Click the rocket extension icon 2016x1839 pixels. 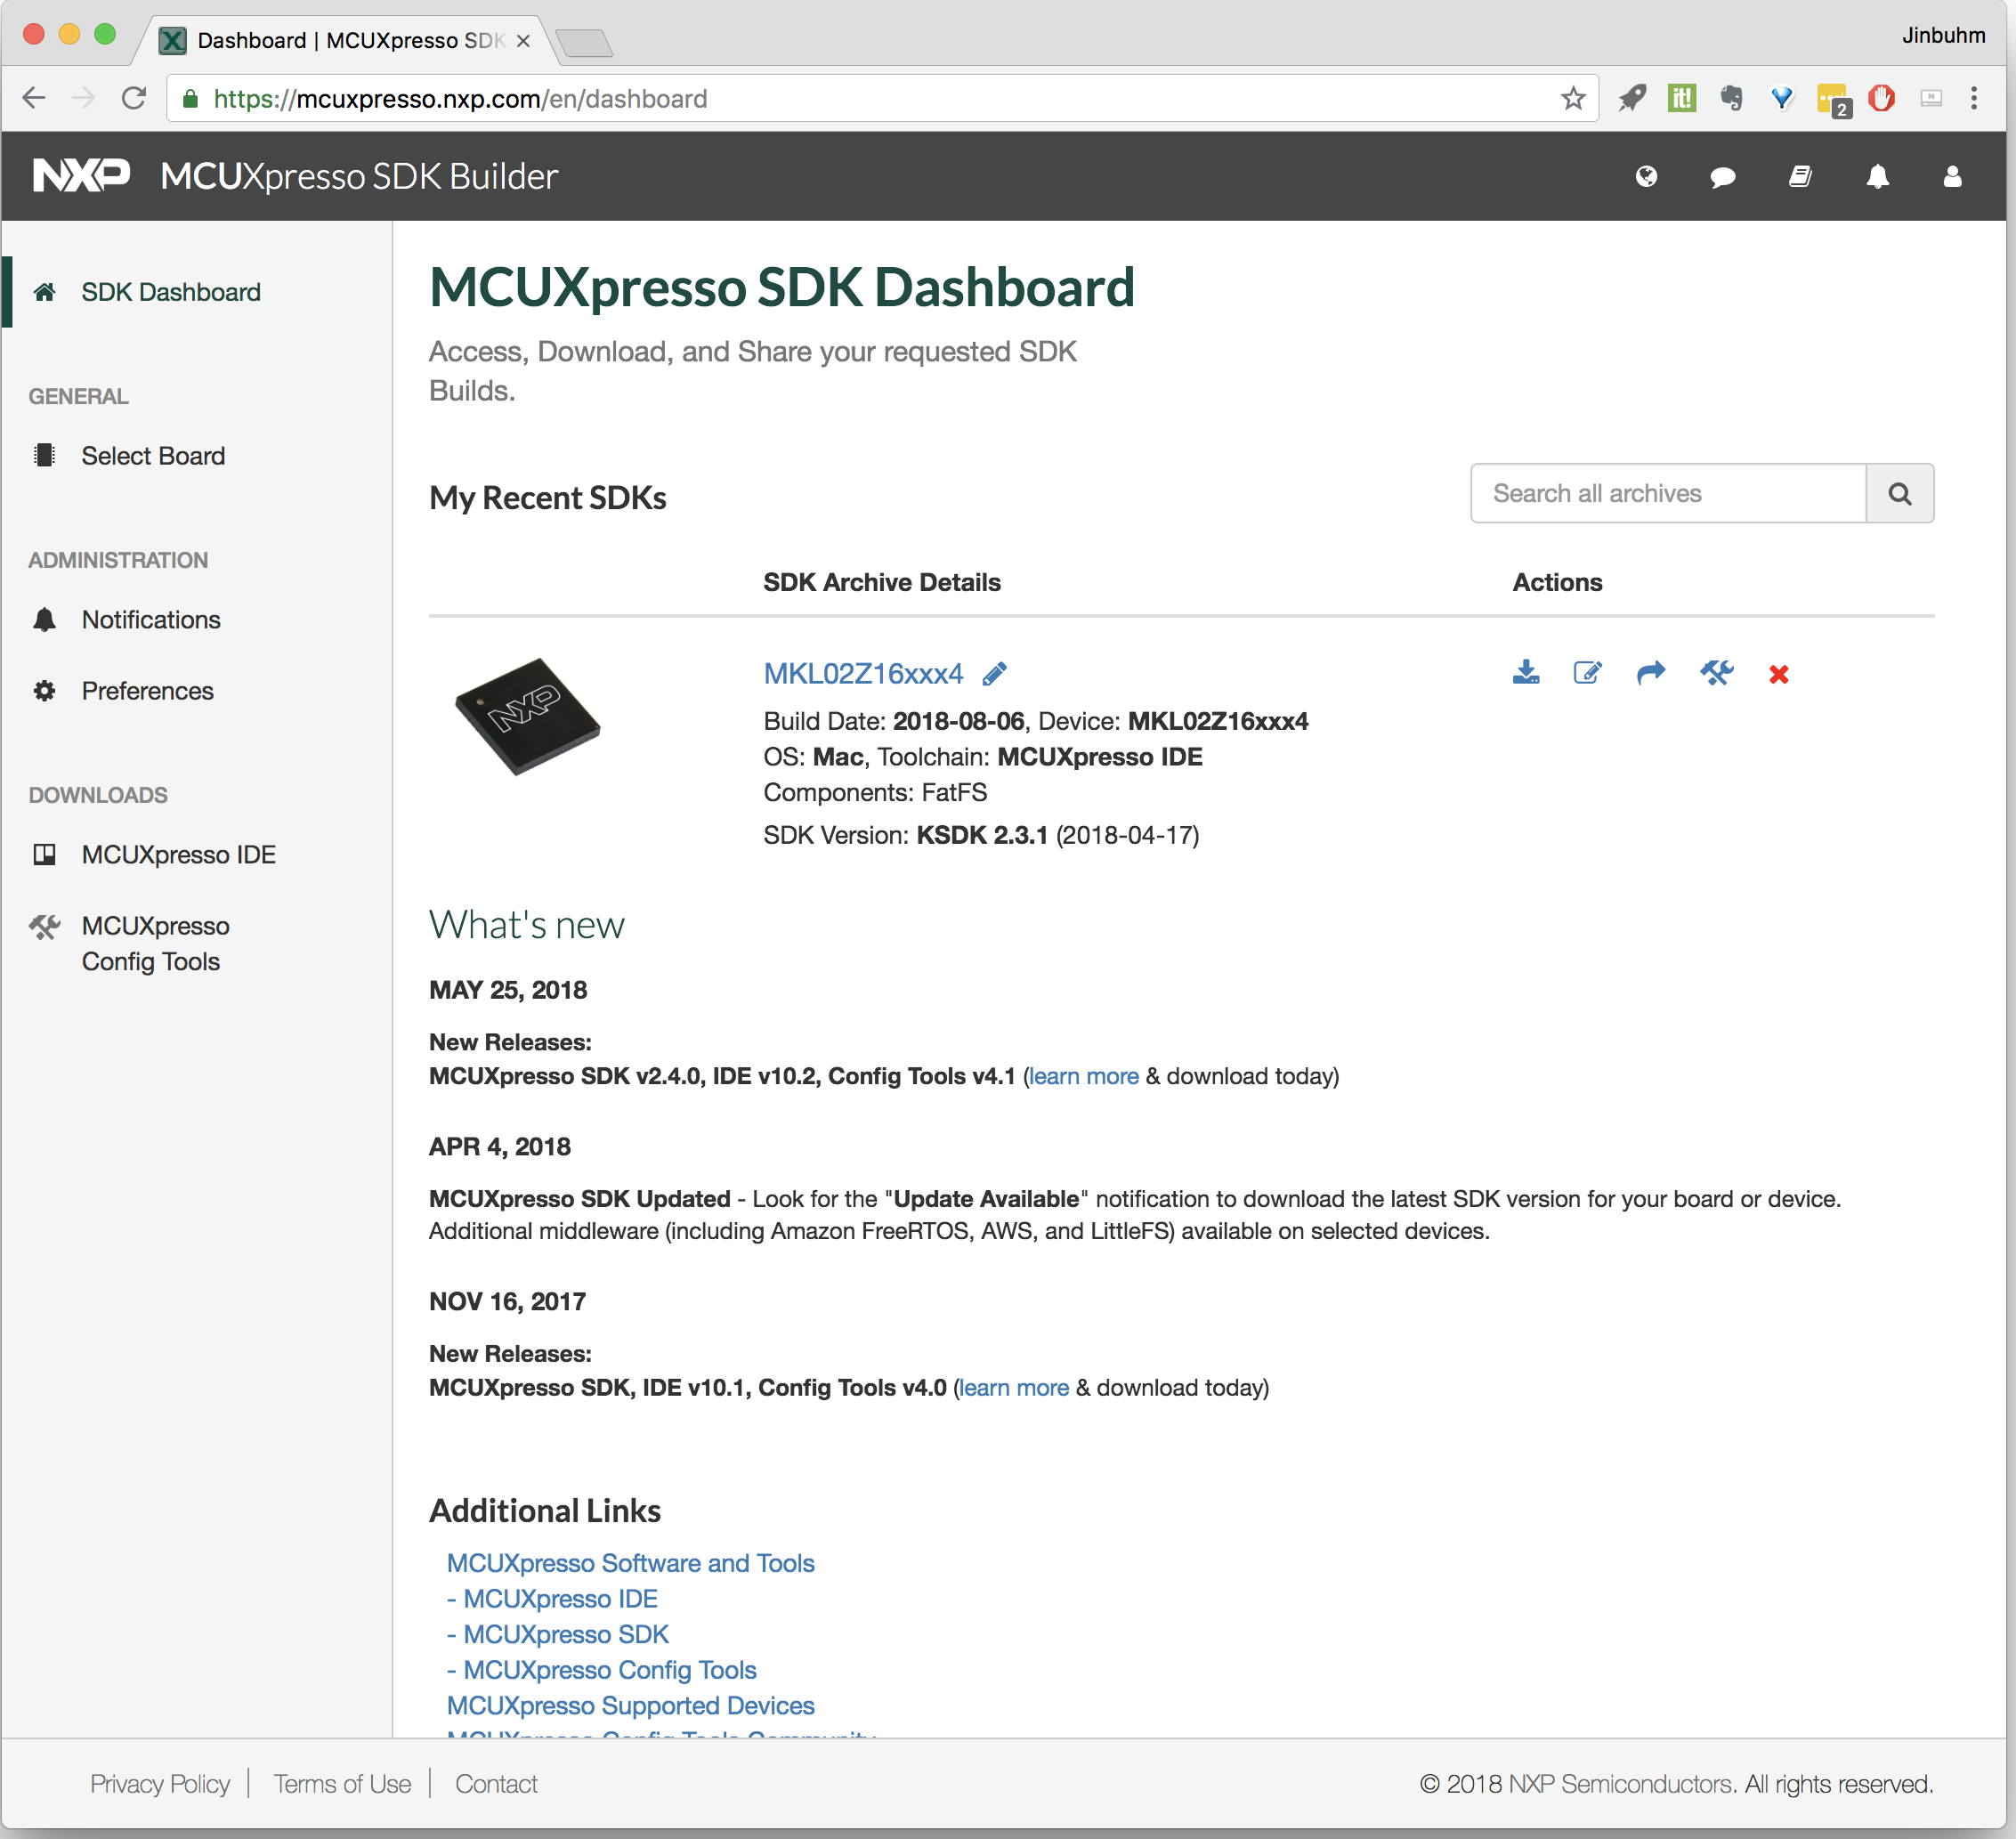point(1633,98)
